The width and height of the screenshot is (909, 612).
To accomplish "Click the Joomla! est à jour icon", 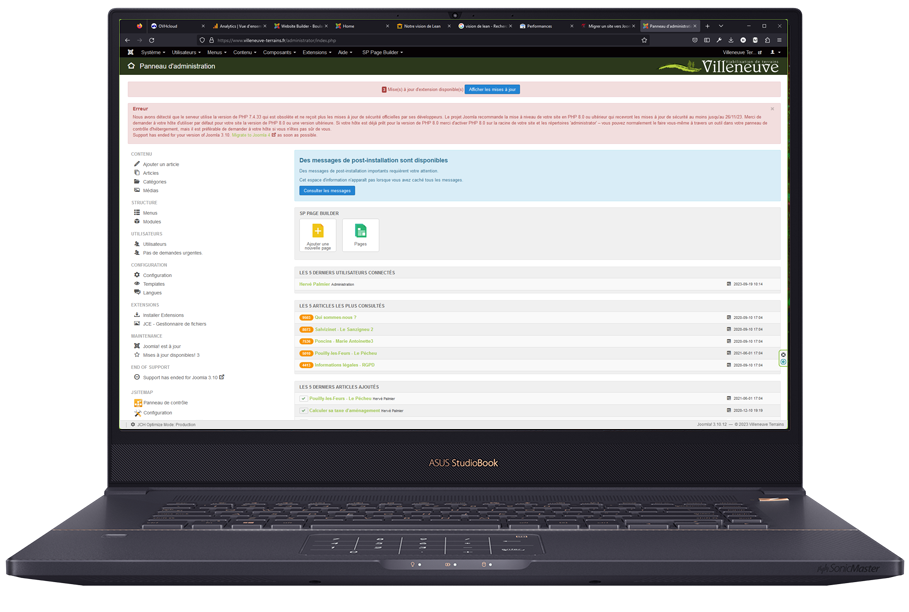I will [136, 344].
